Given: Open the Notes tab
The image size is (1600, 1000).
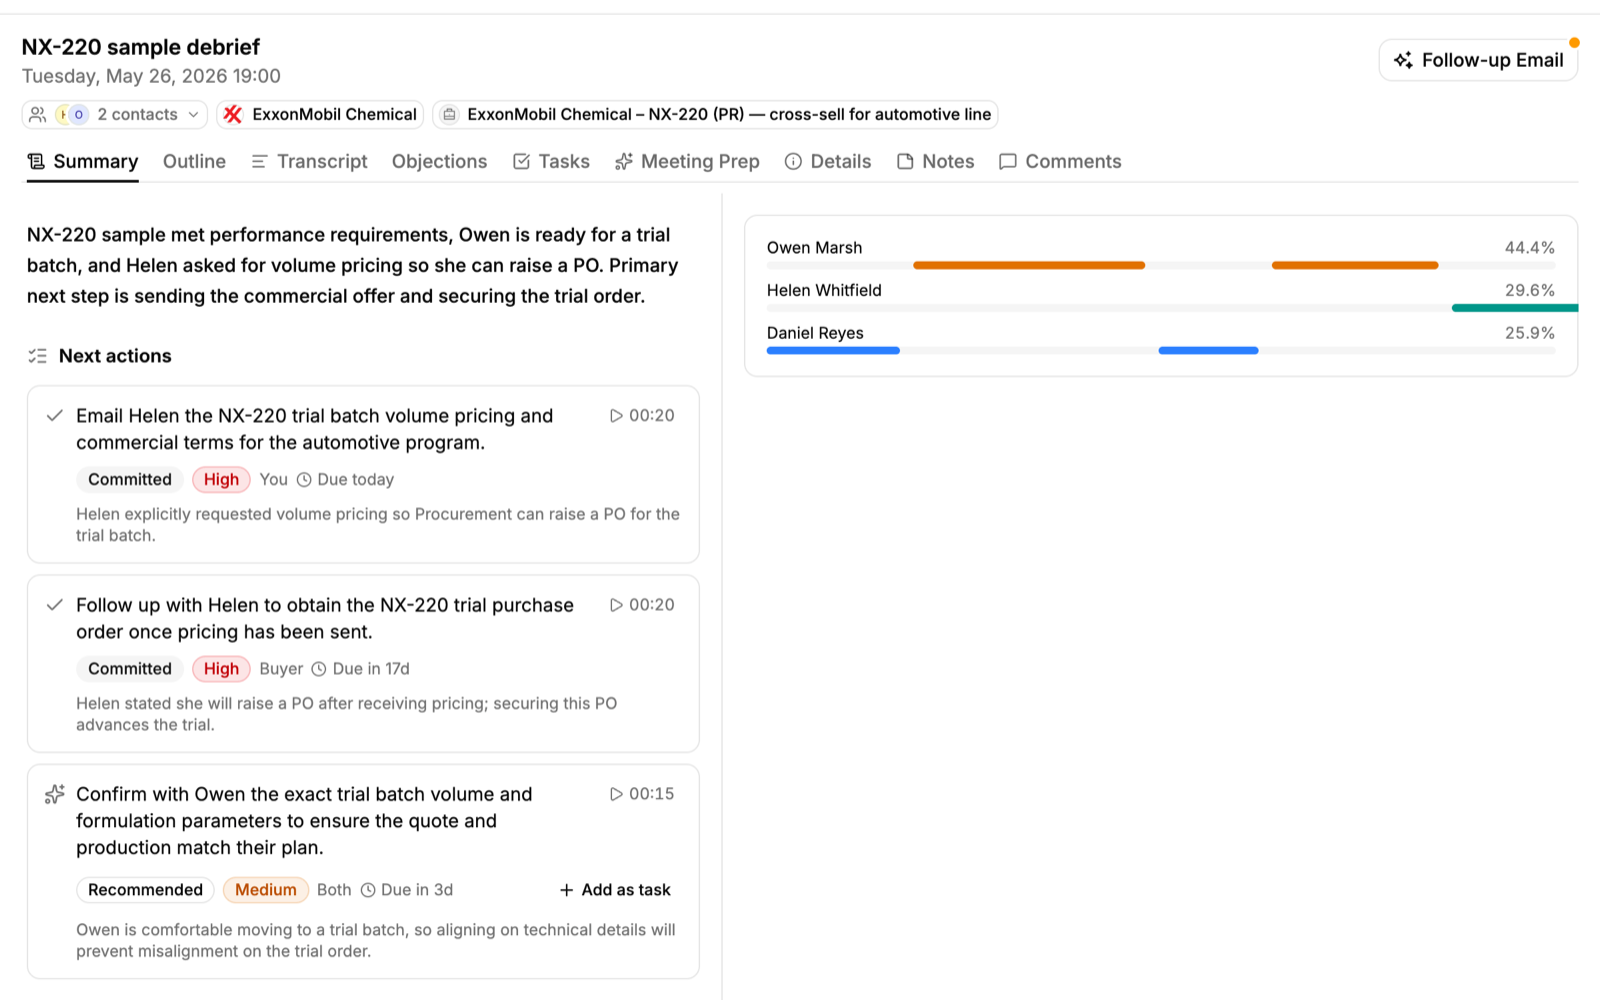Looking at the screenshot, I should [x=935, y=161].
